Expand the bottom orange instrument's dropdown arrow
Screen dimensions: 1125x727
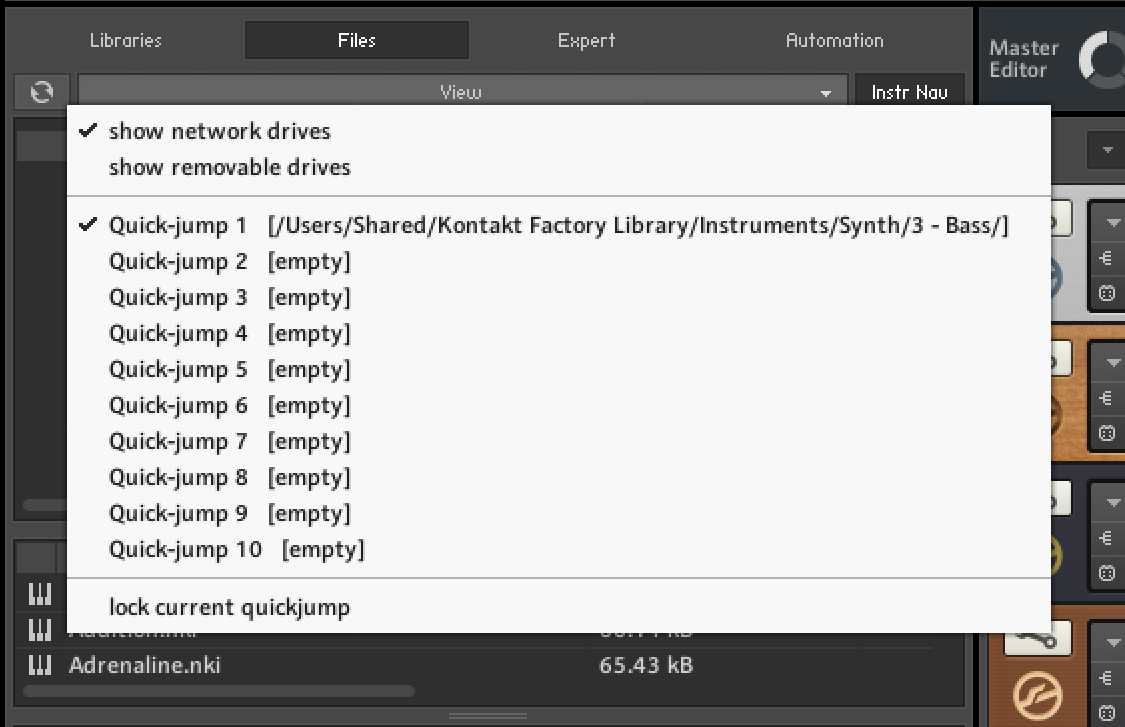pos(1108,641)
